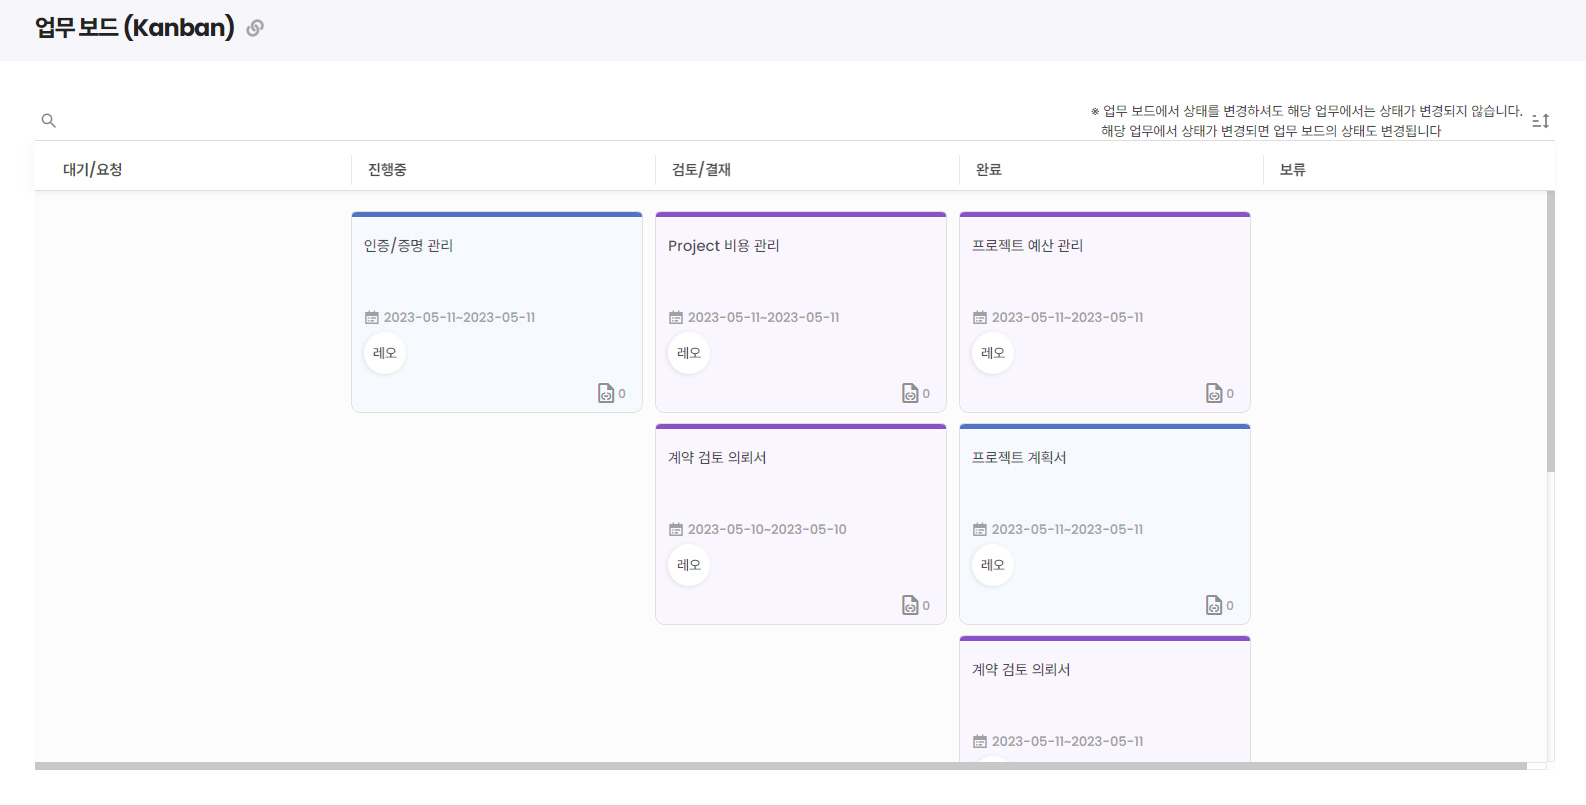1586x805 pixels.
Task: Click the search magnifier icon
Action: click(x=48, y=121)
